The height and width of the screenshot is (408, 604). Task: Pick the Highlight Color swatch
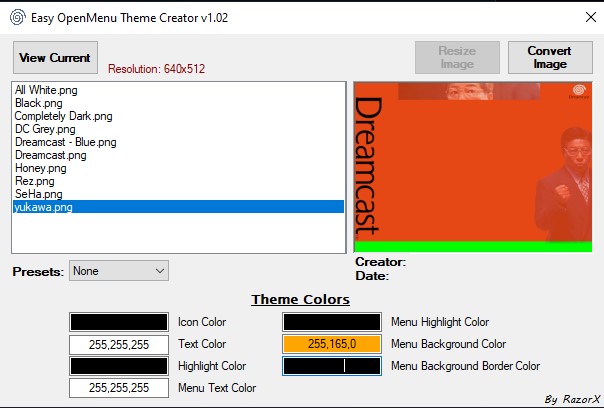(119, 366)
